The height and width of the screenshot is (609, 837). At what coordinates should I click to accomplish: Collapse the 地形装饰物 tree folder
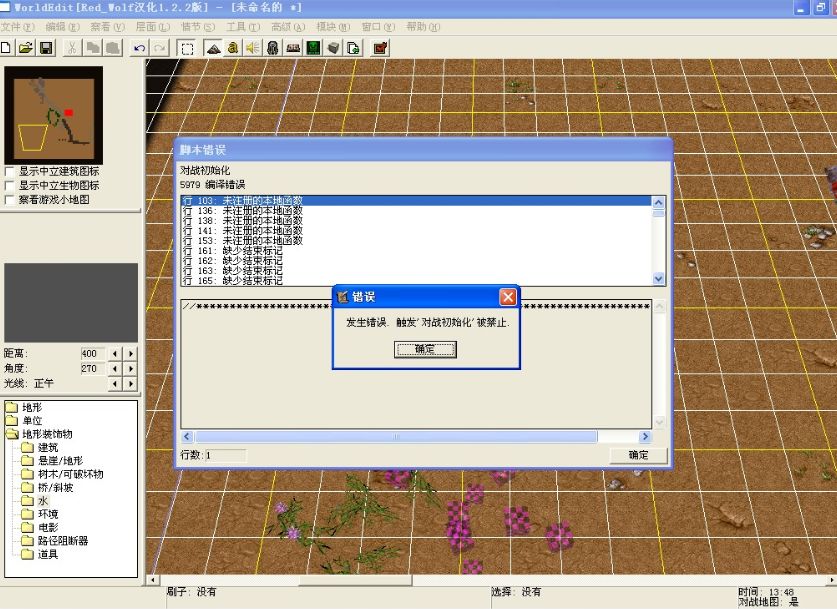pos(13,434)
